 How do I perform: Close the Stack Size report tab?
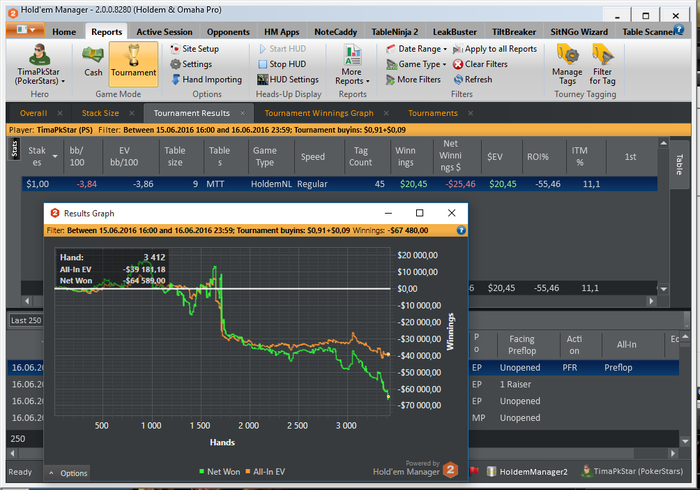coord(132,113)
